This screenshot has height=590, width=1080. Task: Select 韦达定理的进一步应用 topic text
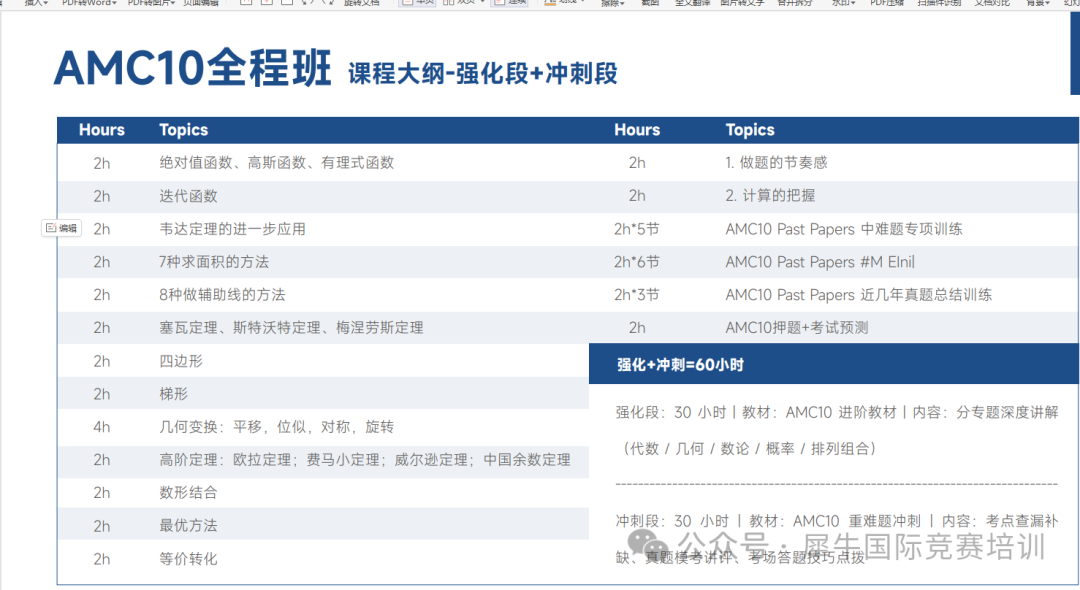[x=233, y=229]
